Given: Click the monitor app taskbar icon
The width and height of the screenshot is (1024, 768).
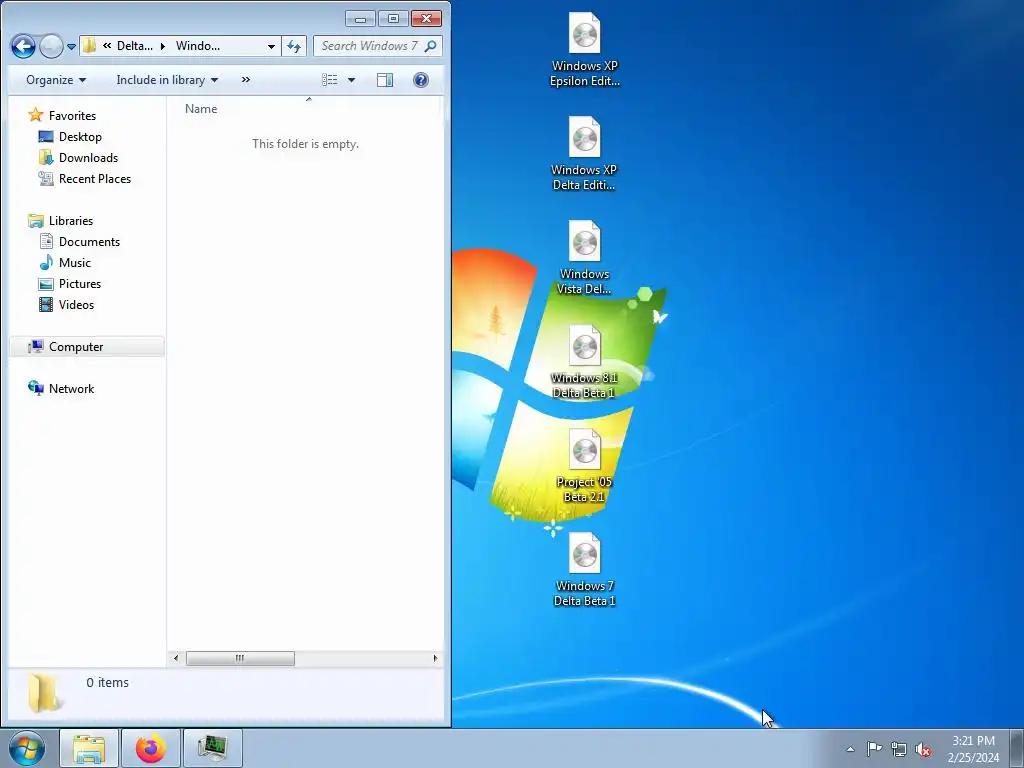Looking at the screenshot, I should pos(213,748).
